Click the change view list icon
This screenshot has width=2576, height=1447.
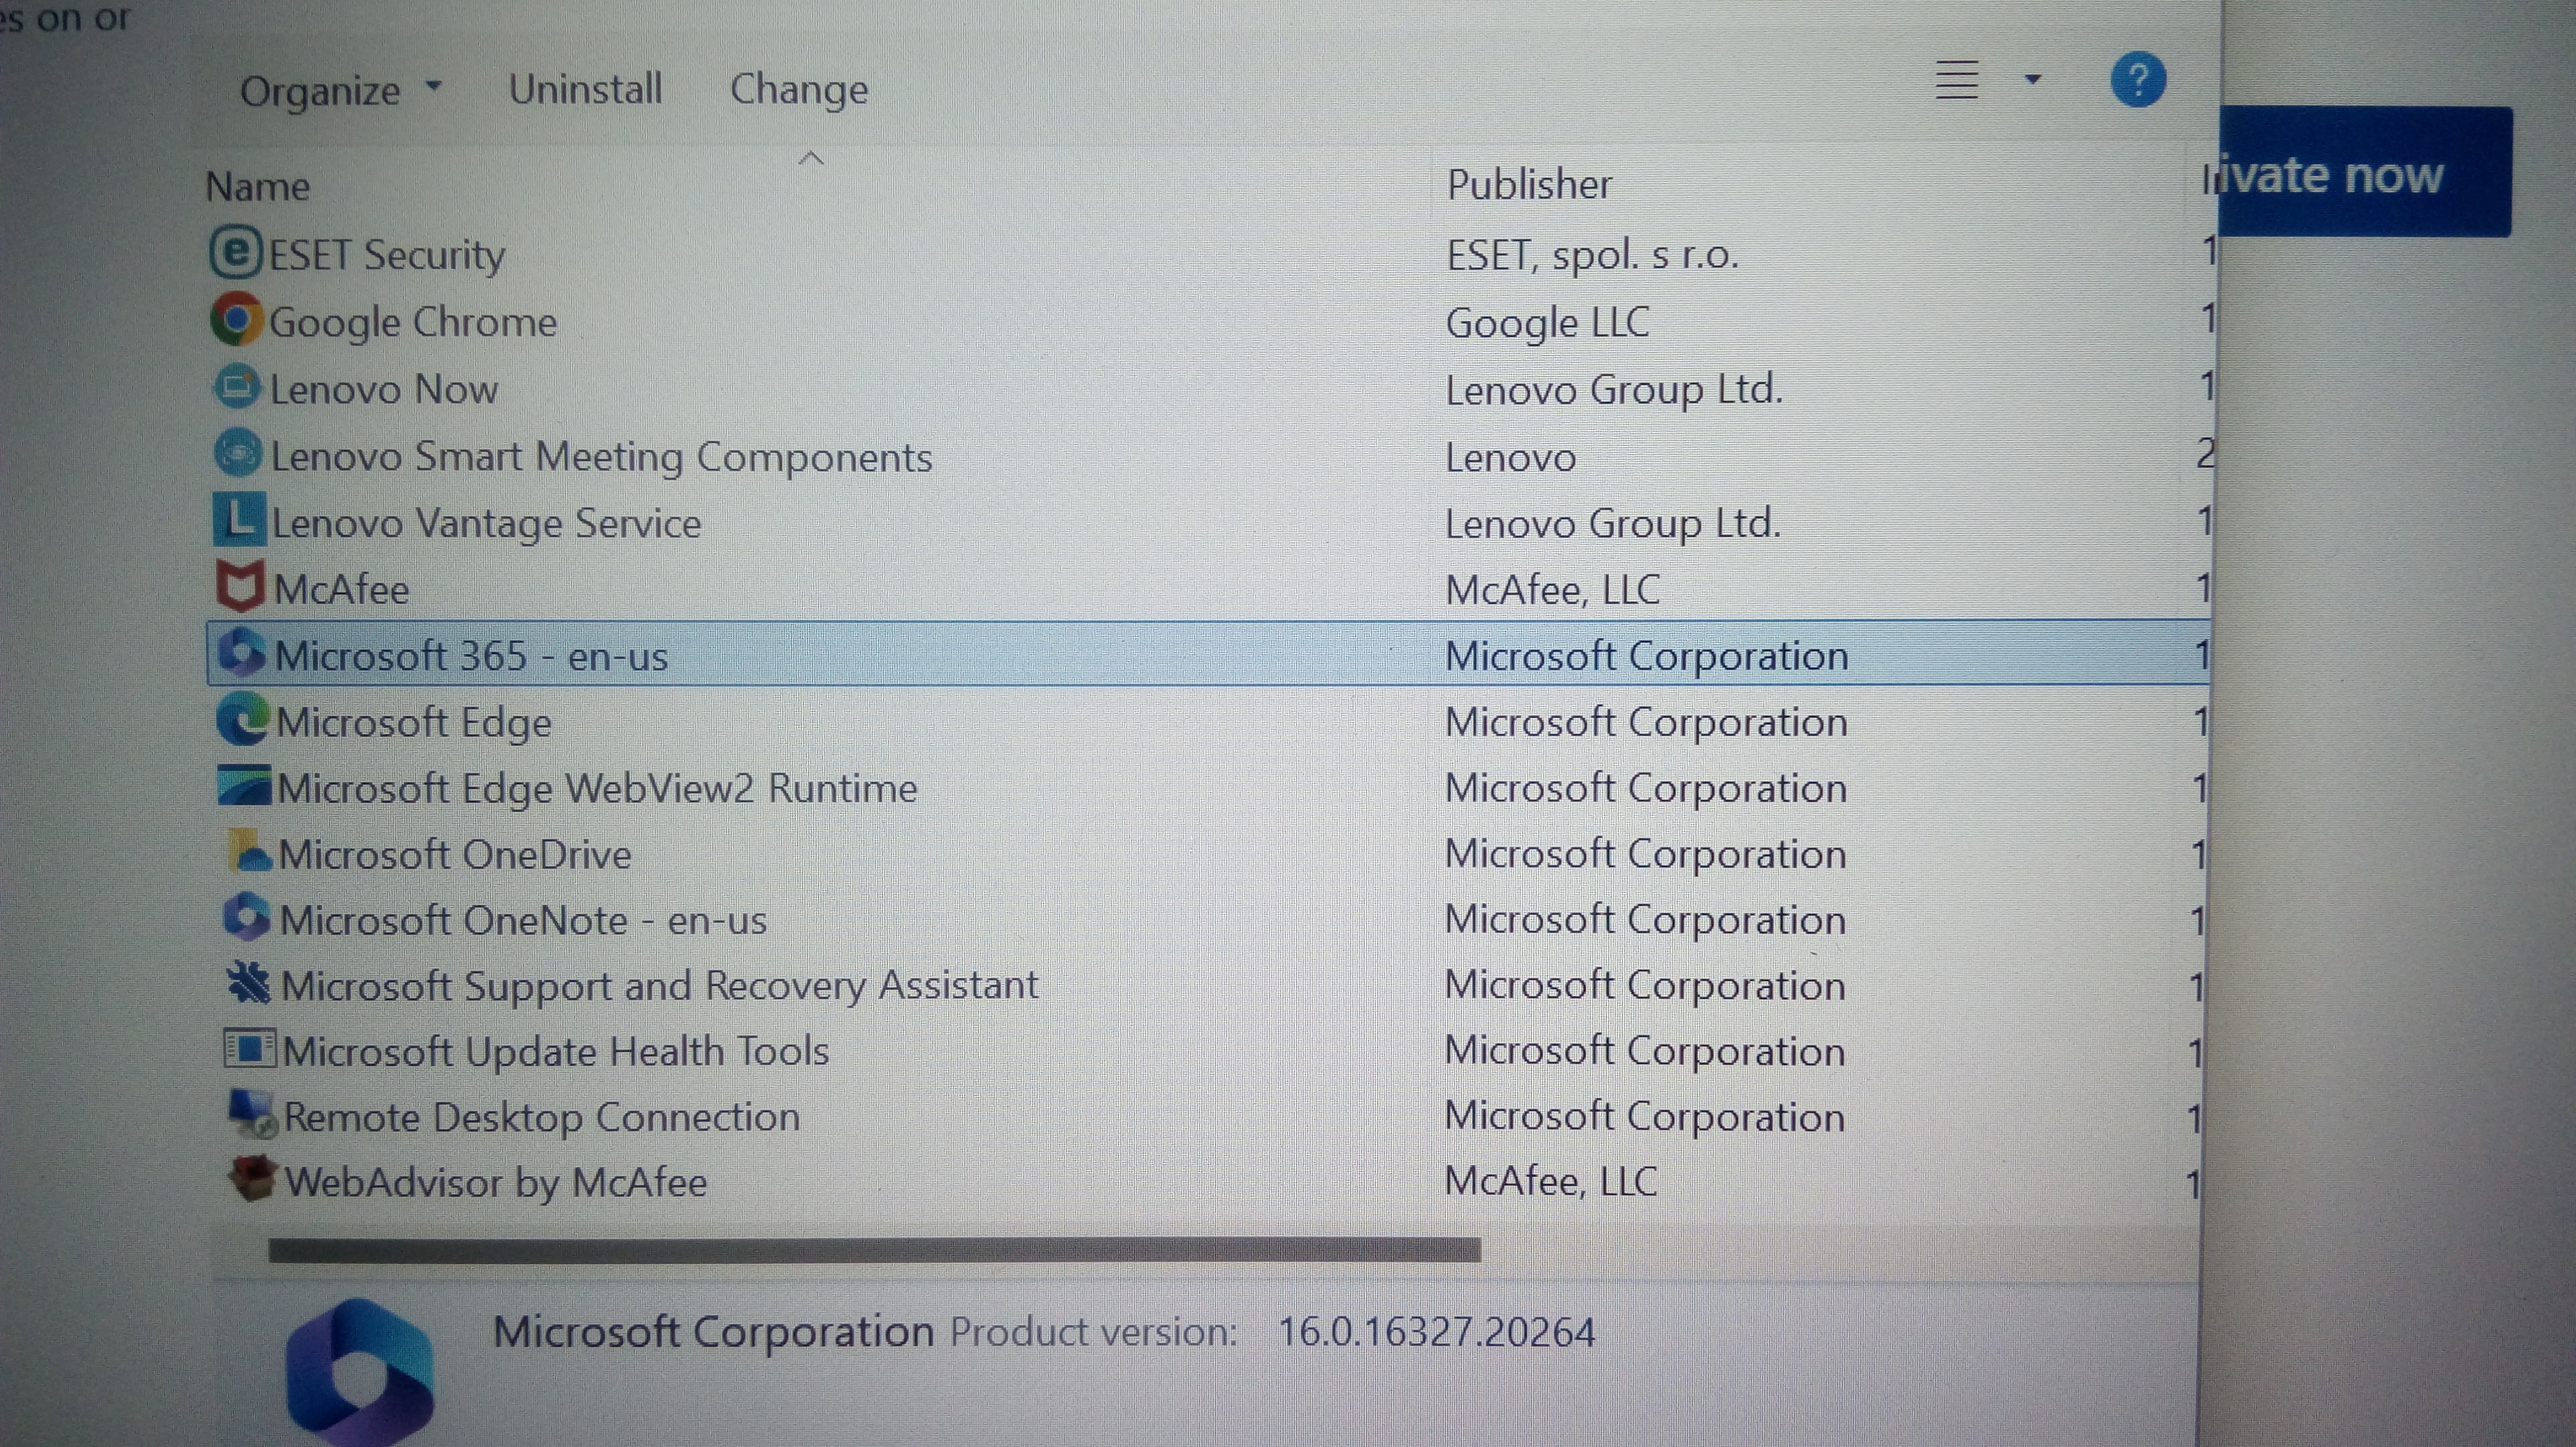click(x=1956, y=80)
